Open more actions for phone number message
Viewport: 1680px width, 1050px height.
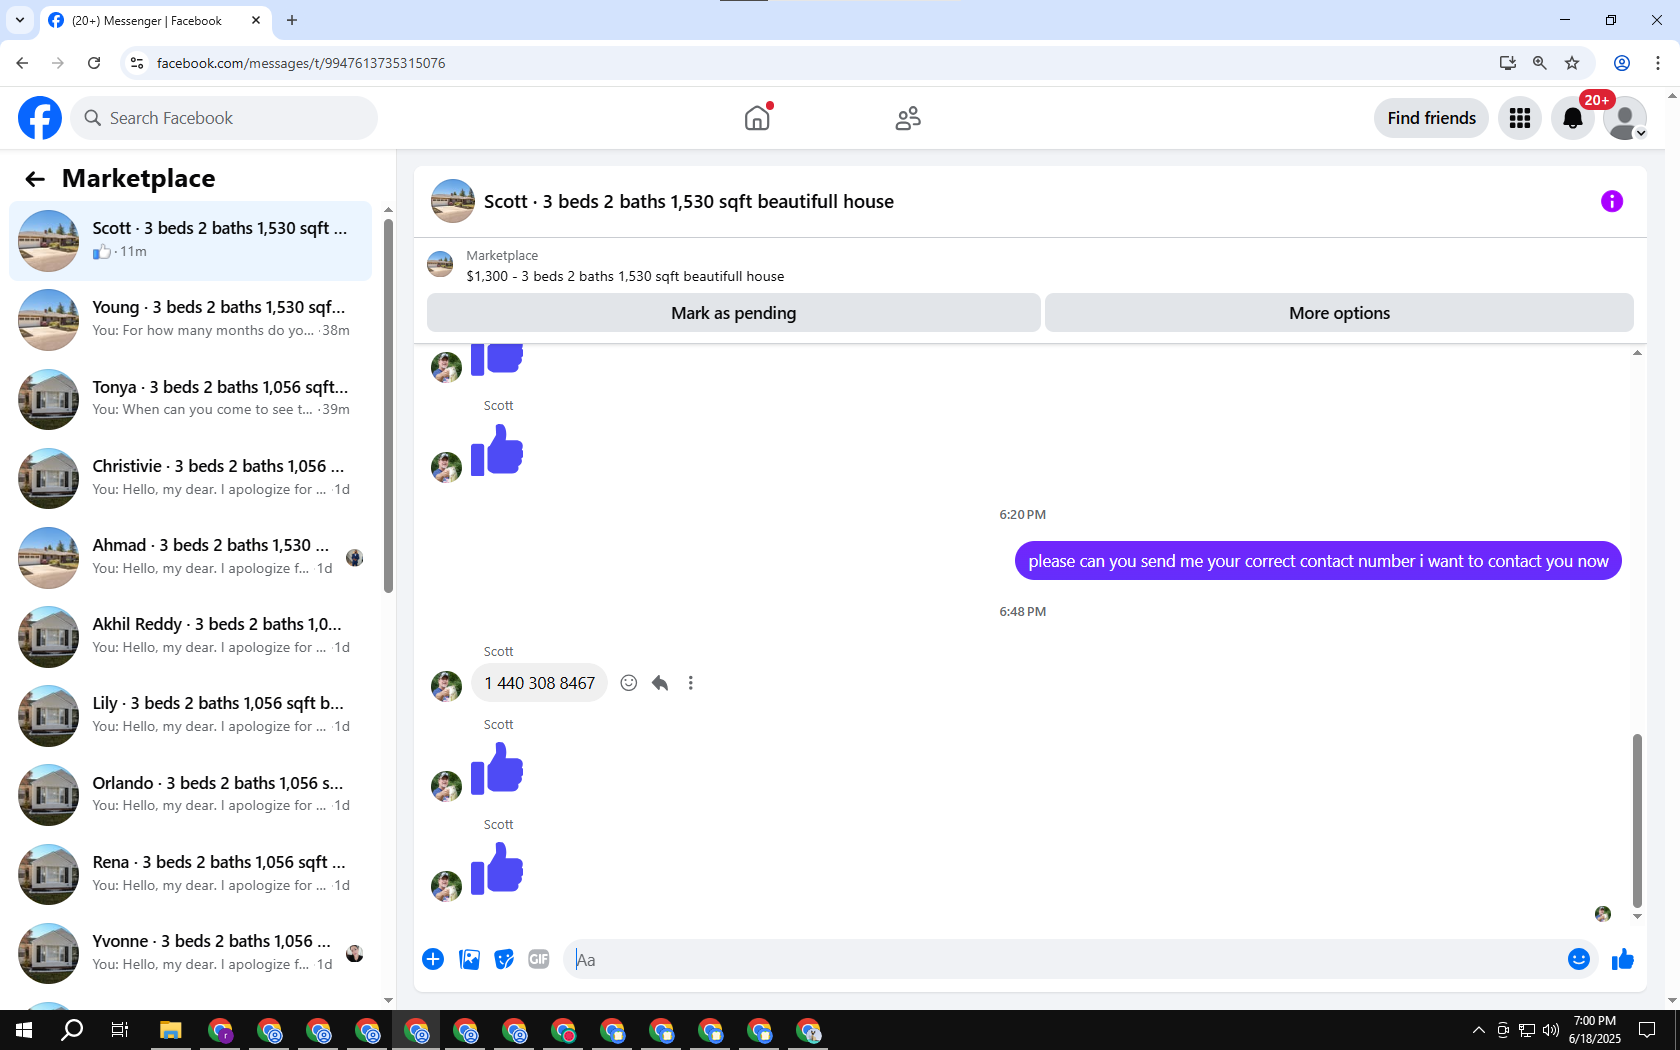pos(690,683)
